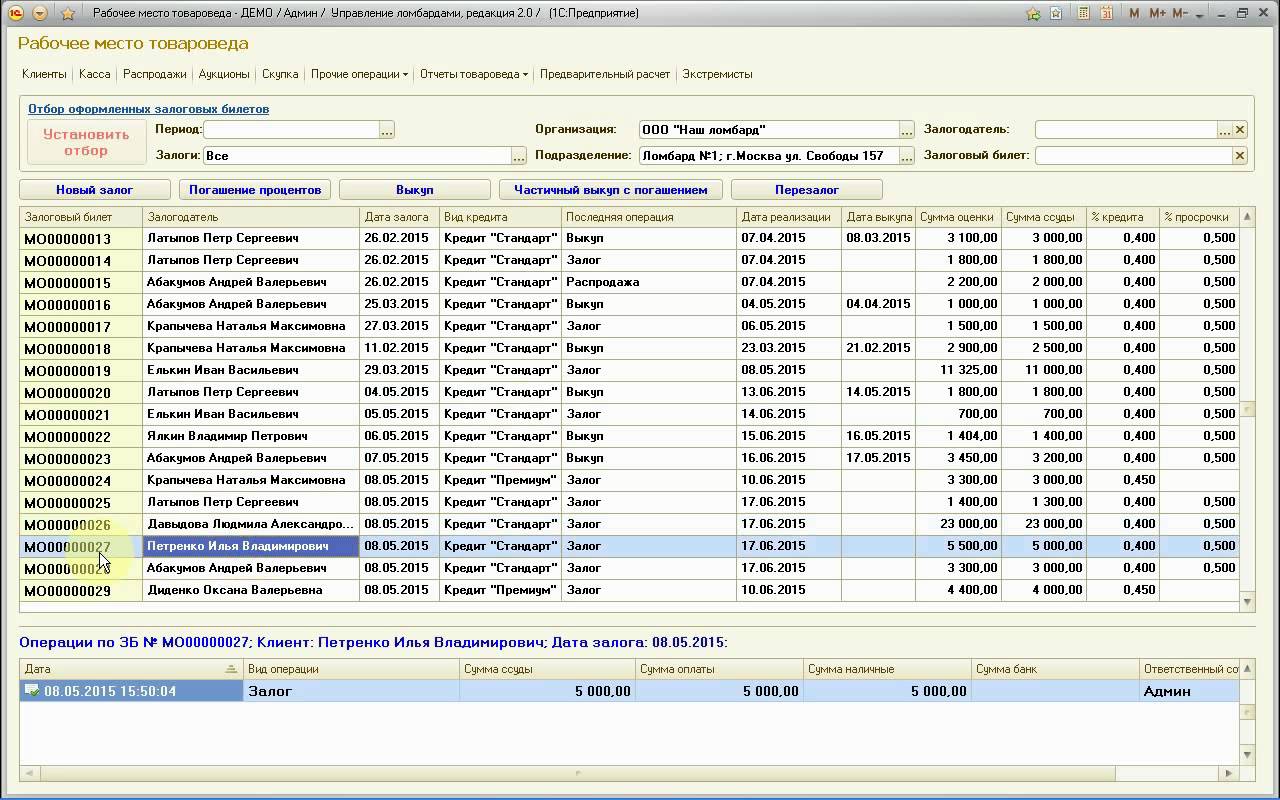Open the Аукционы section
The width and height of the screenshot is (1280, 800).
tap(224, 74)
